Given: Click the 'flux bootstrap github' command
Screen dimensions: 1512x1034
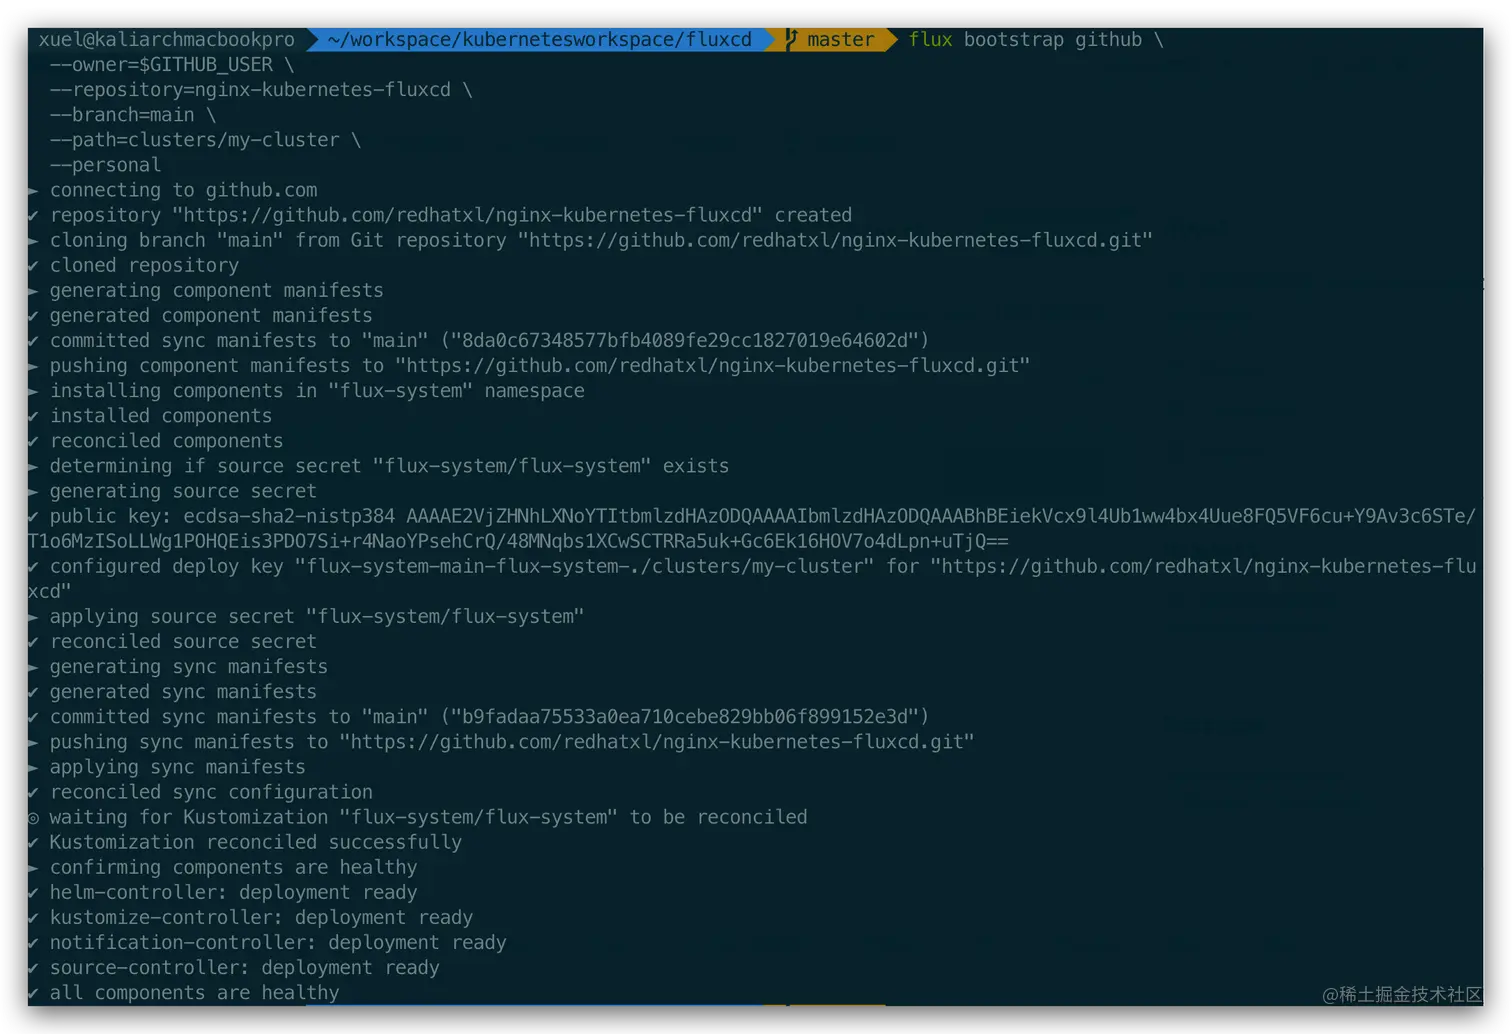Looking at the screenshot, I should [x=1025, y=40].
